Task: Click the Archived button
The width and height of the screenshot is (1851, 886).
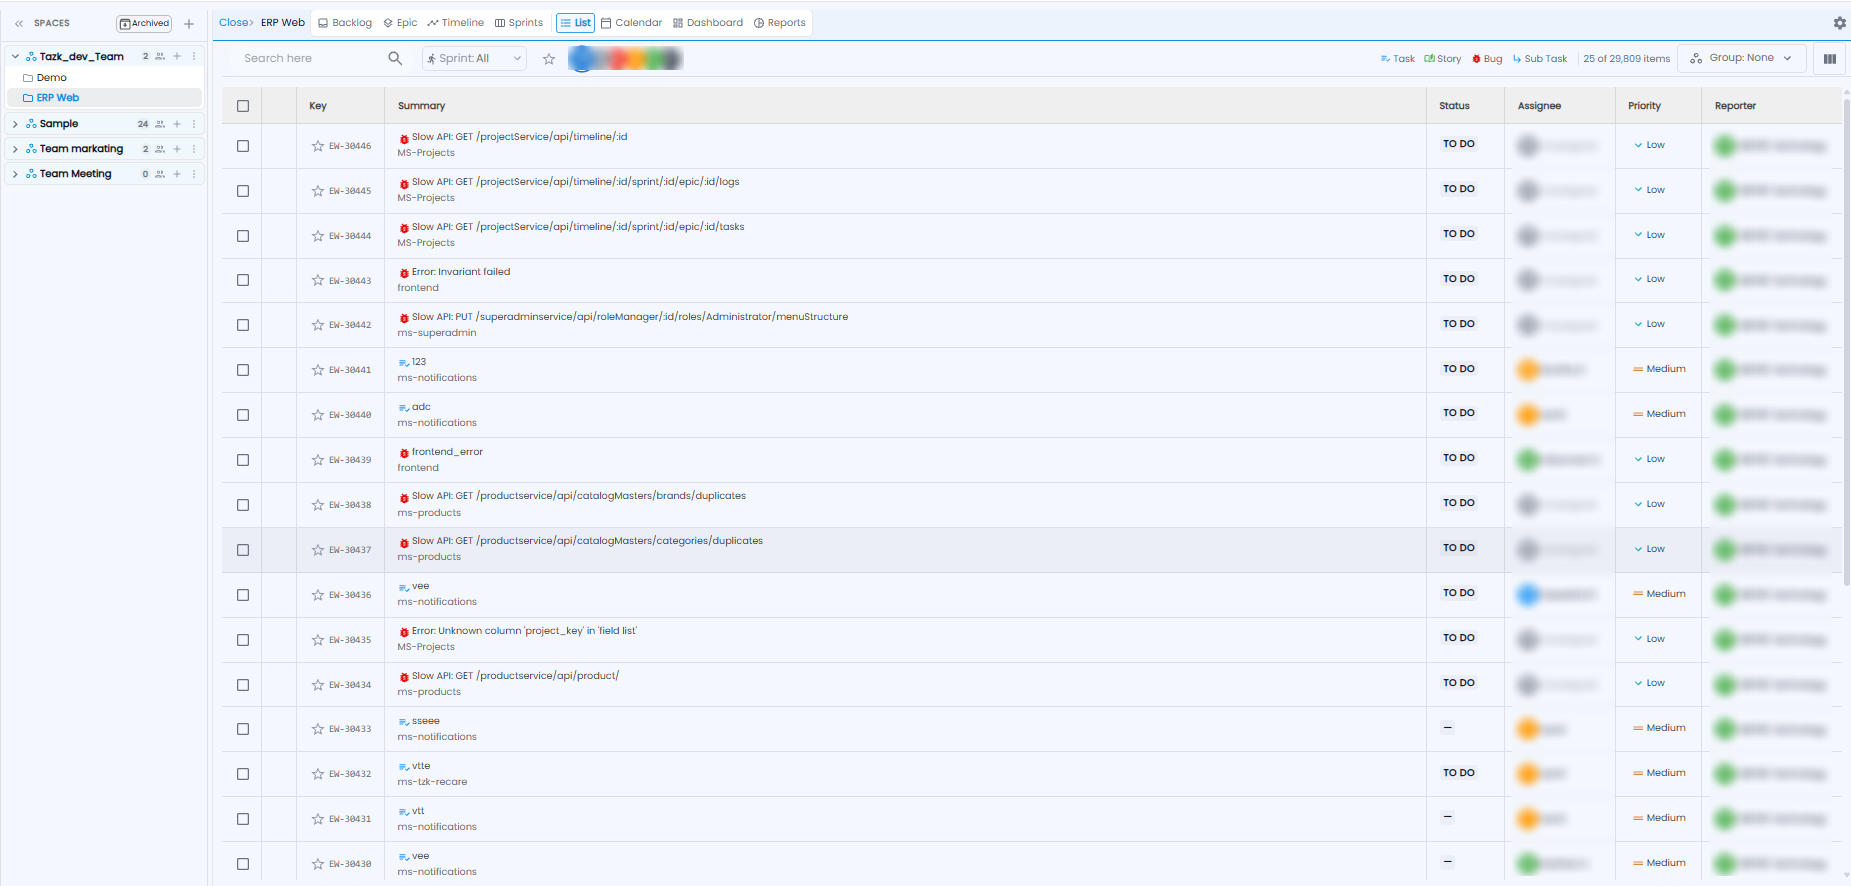Action: 145,23
